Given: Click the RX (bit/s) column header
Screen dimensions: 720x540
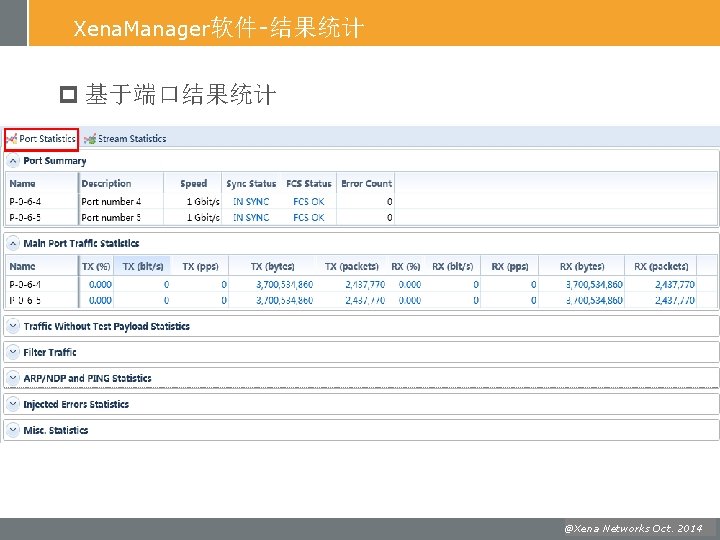Looking at the screenshot, I should point(453,266).
